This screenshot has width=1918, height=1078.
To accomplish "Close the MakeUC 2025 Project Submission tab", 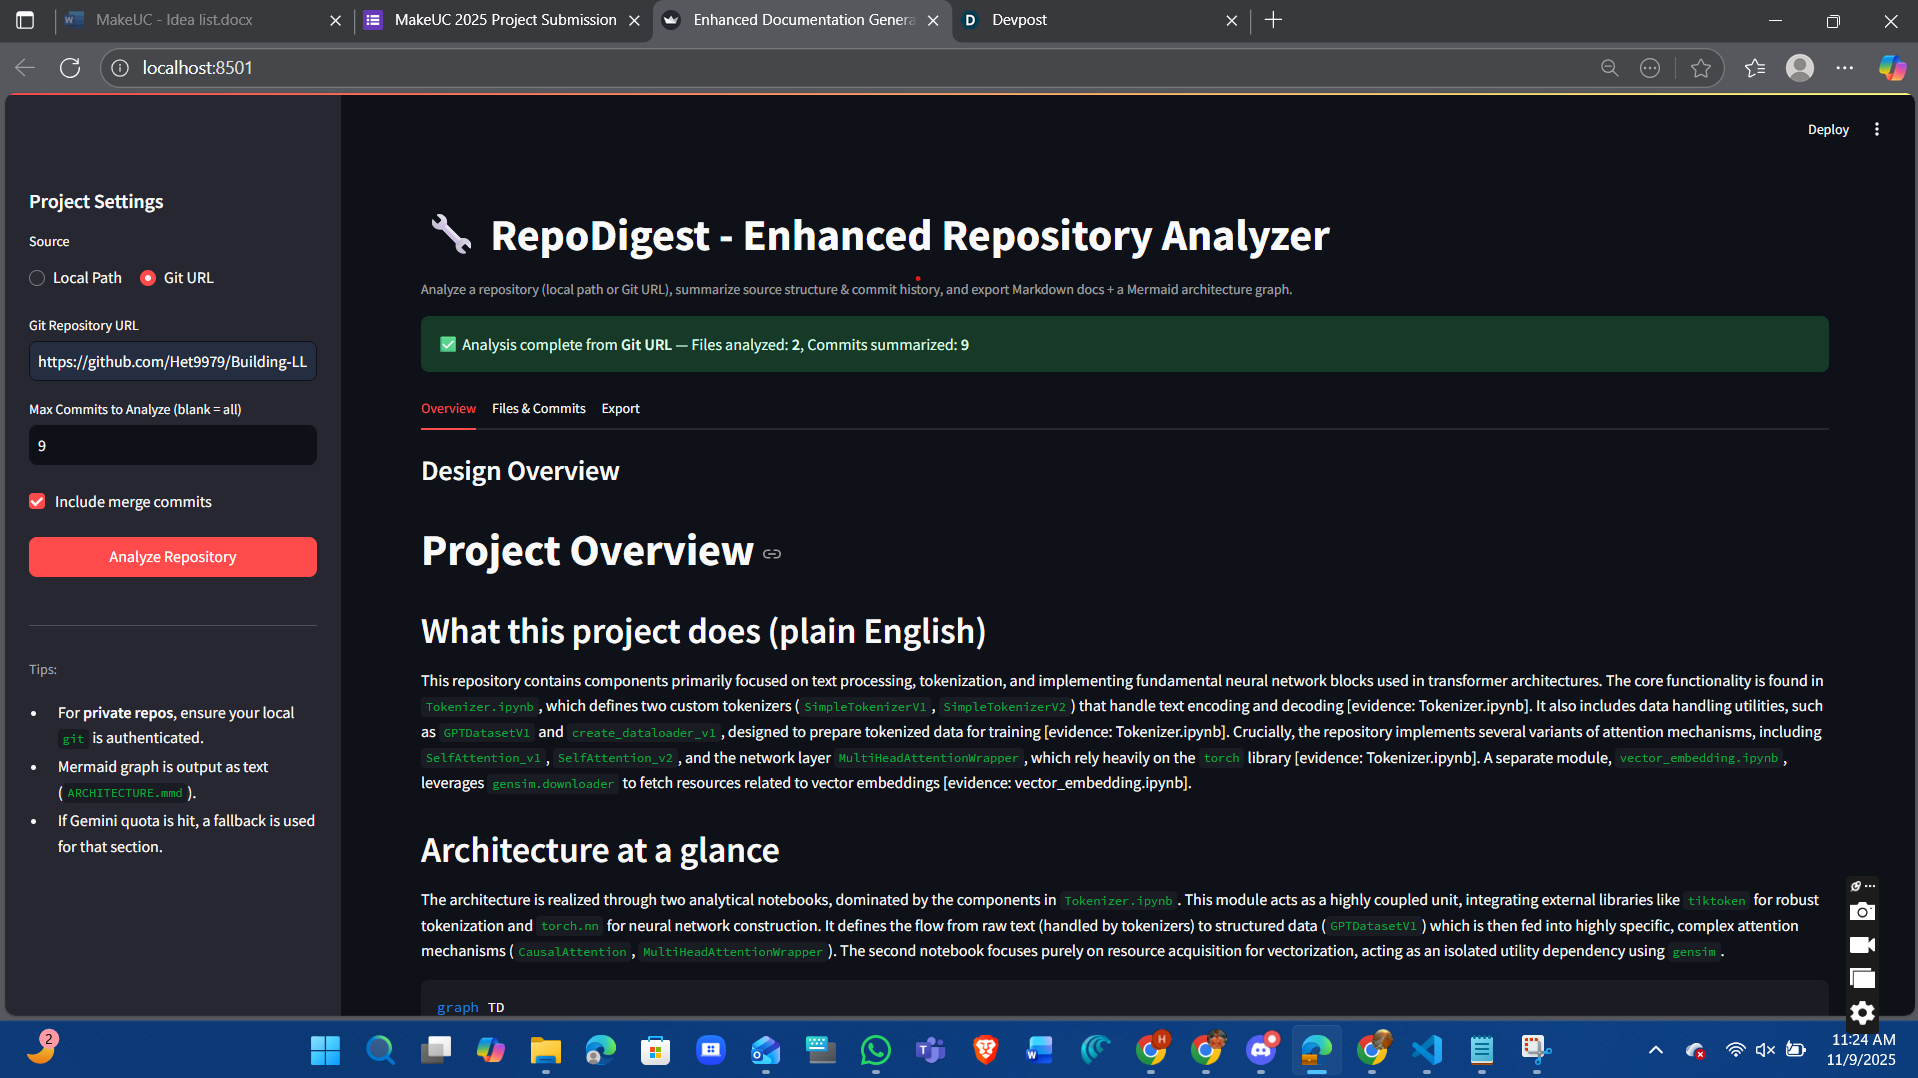I will pyautogui.click(x=634, y=20).
